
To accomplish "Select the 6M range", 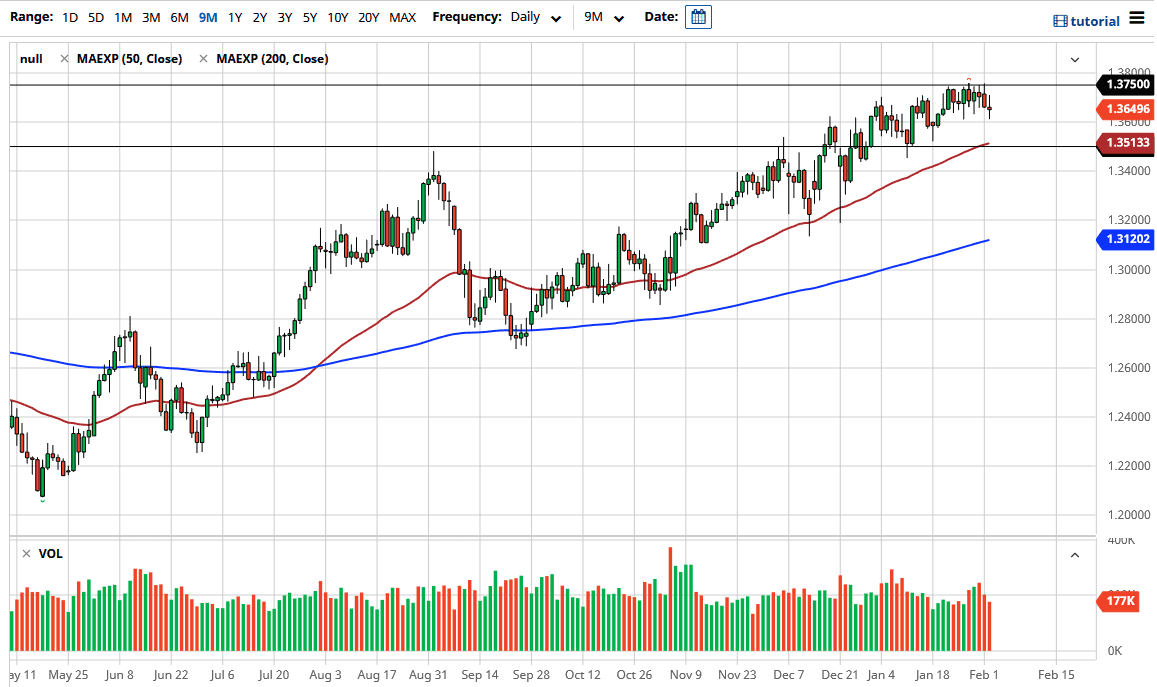I will (x=179, y=17).
